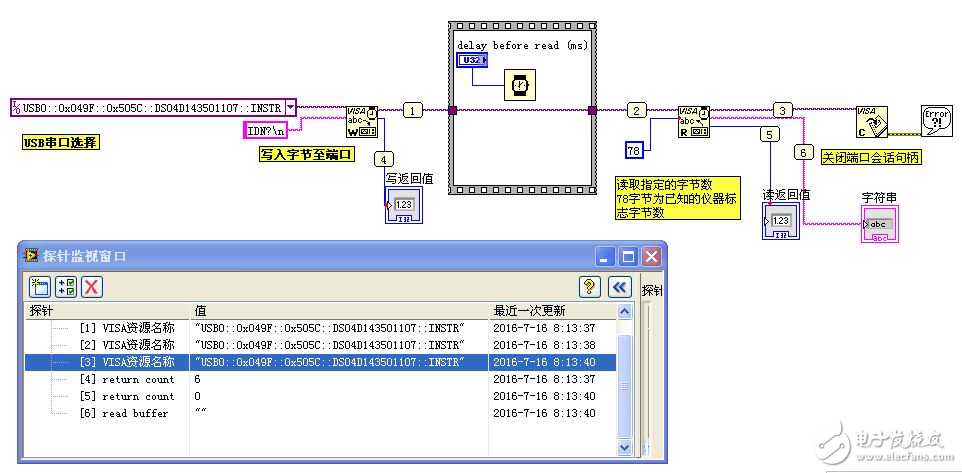
Task: Click probe marker 5 above 读返回值
Action: click(769, 133)
